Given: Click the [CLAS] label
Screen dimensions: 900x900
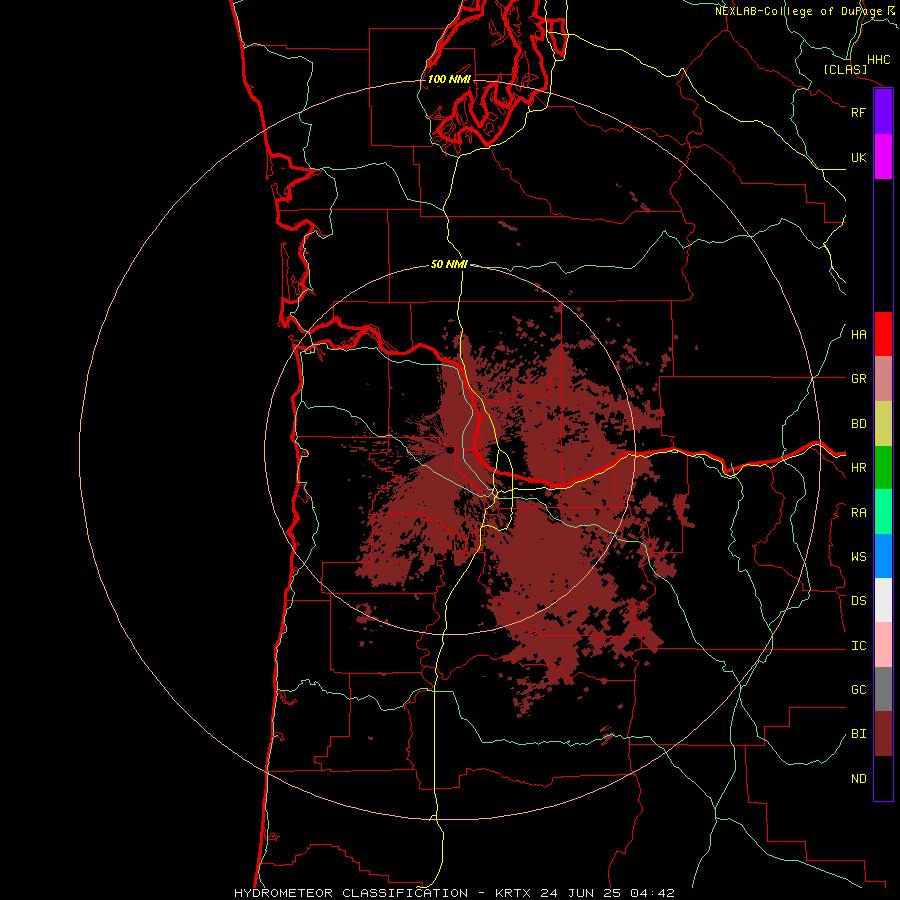Looking at the screenshot, I should tap(845, 69).
